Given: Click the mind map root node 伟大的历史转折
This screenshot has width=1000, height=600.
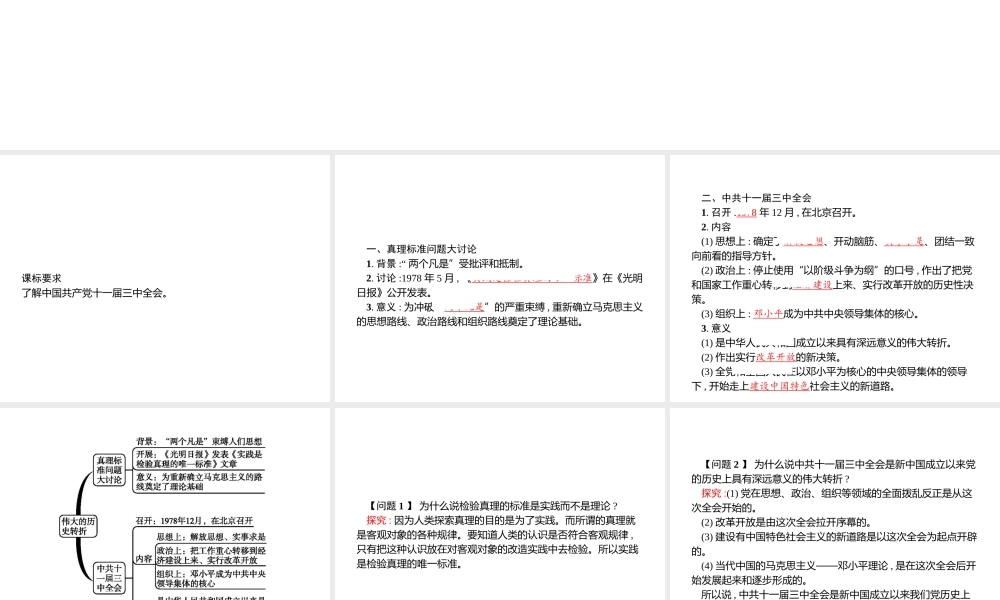Looking at the screenshot, I should click(78, 525).
